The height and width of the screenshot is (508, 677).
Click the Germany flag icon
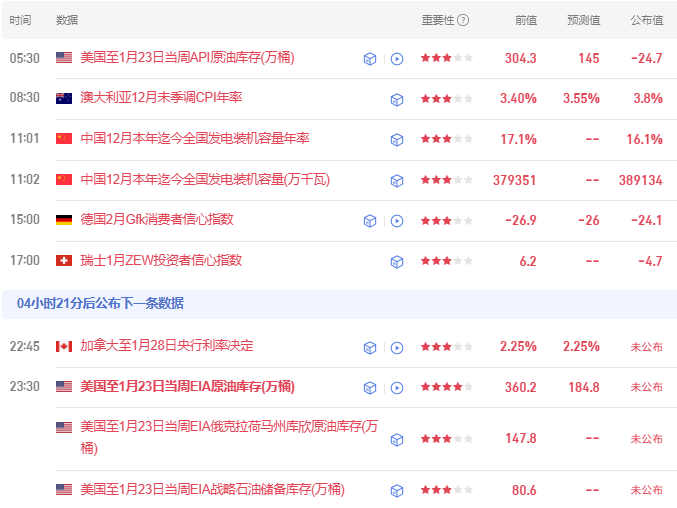click(x=64, y=220)
